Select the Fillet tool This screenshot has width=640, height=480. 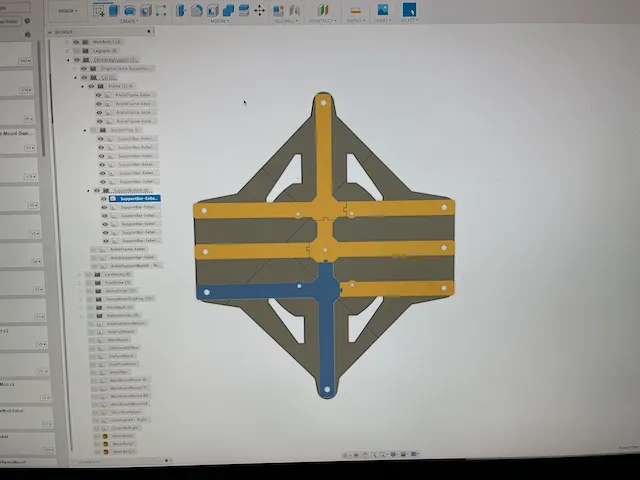[197, 11]
